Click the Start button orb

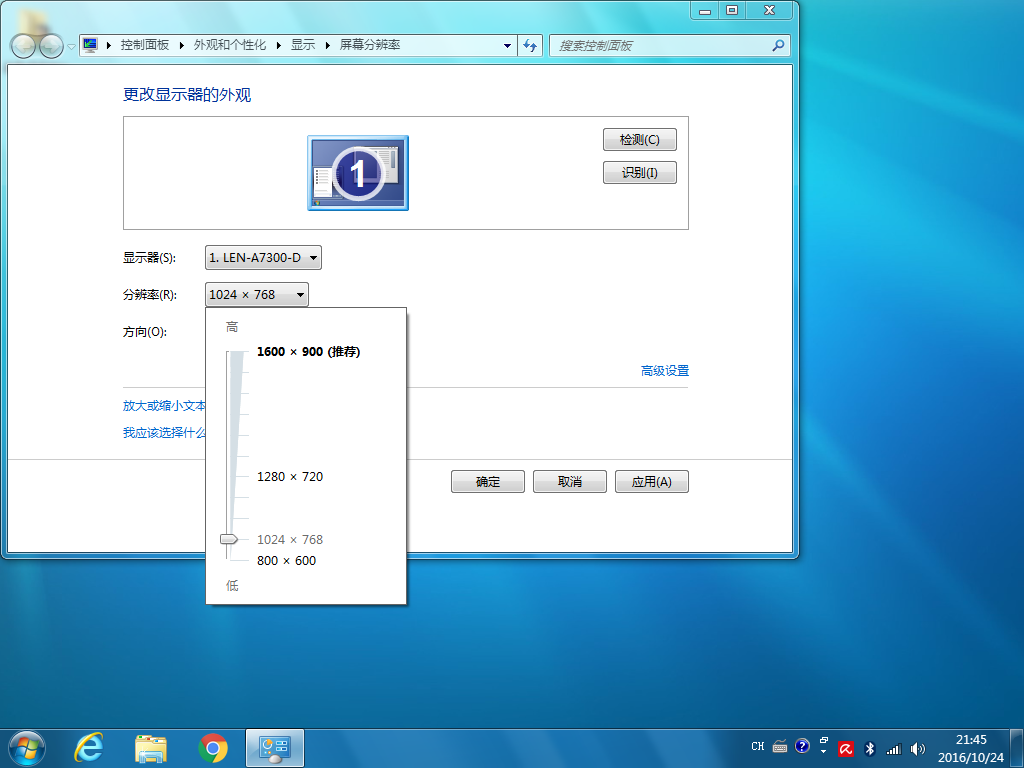27,748
